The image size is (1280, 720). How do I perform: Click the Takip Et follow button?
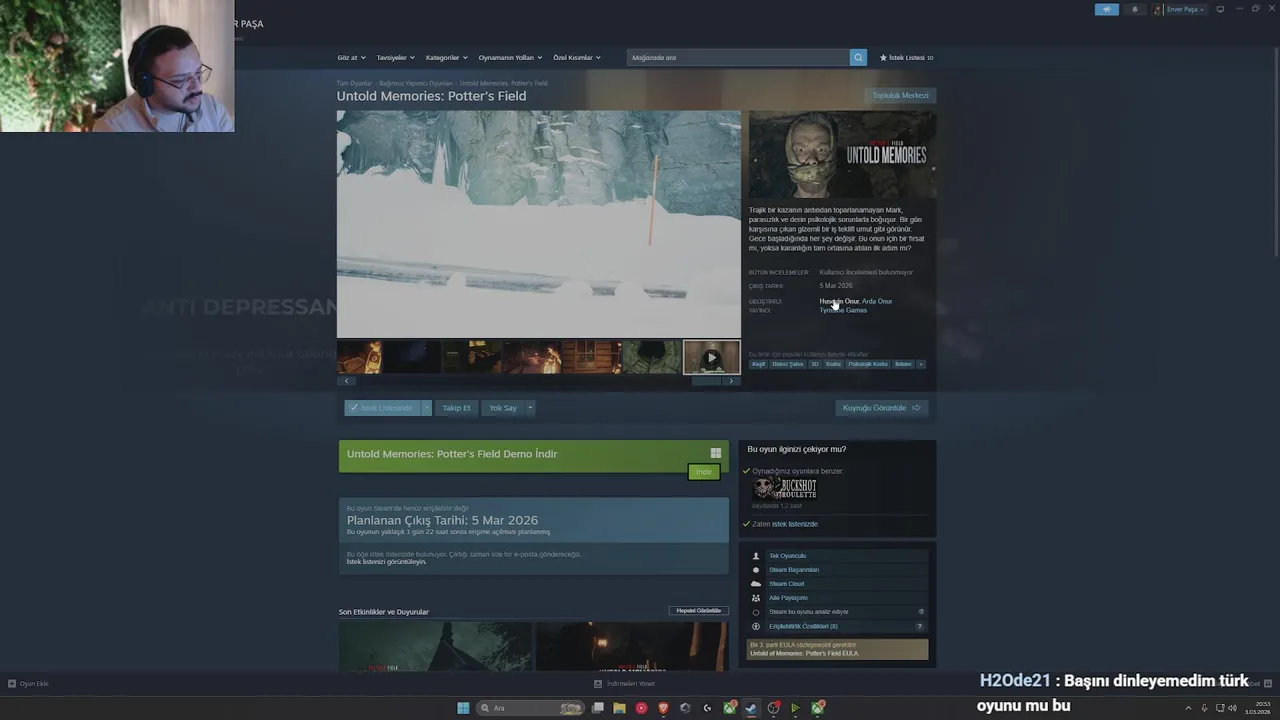coord(456,408)
